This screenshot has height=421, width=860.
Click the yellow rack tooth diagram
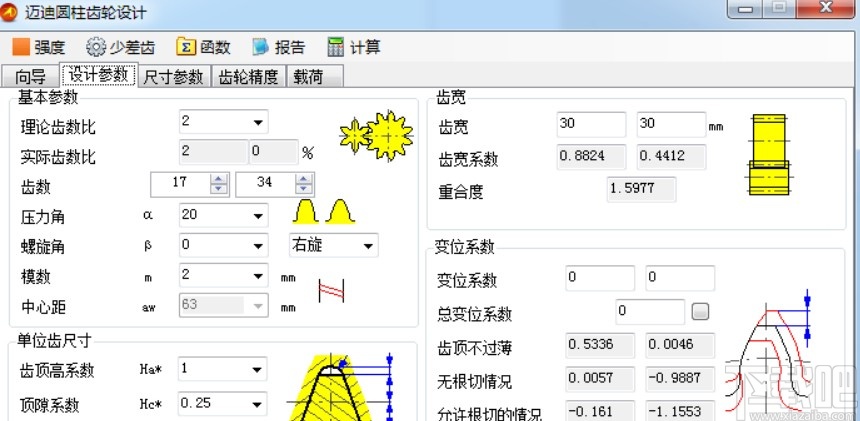[341, 388]
